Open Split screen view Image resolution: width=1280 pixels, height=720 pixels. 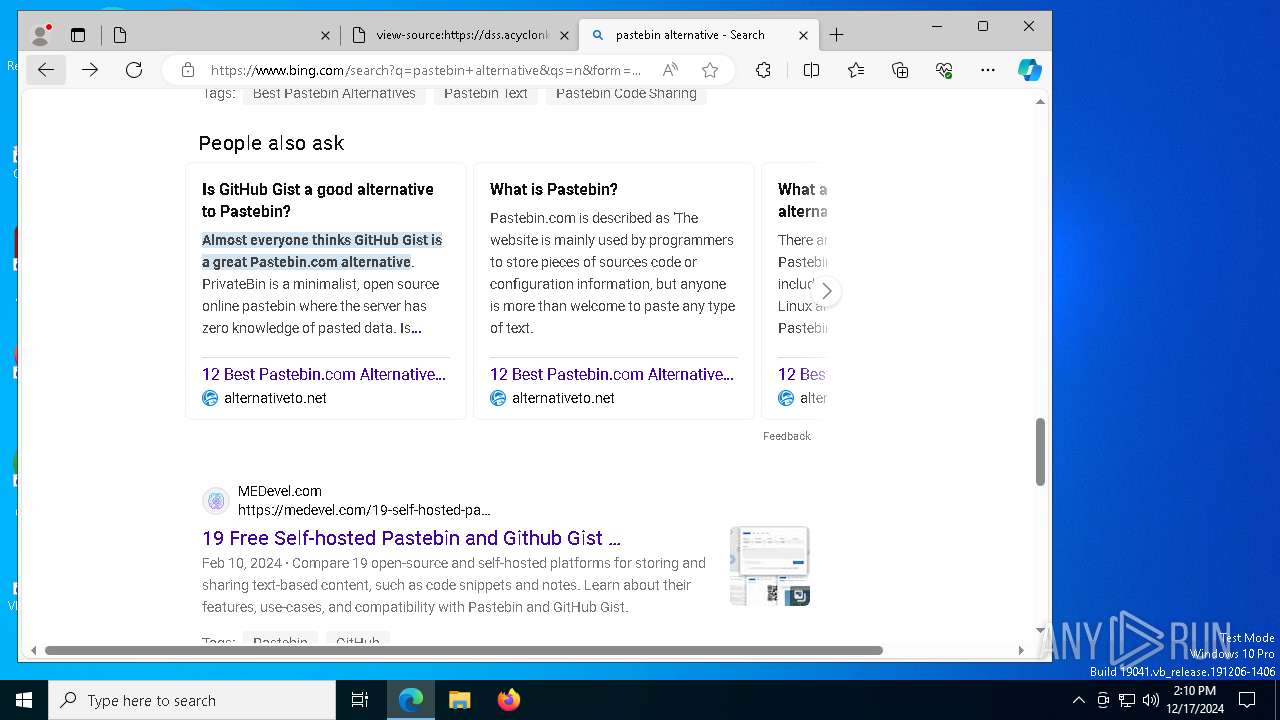pyautogui.click(x=811, y=70)
